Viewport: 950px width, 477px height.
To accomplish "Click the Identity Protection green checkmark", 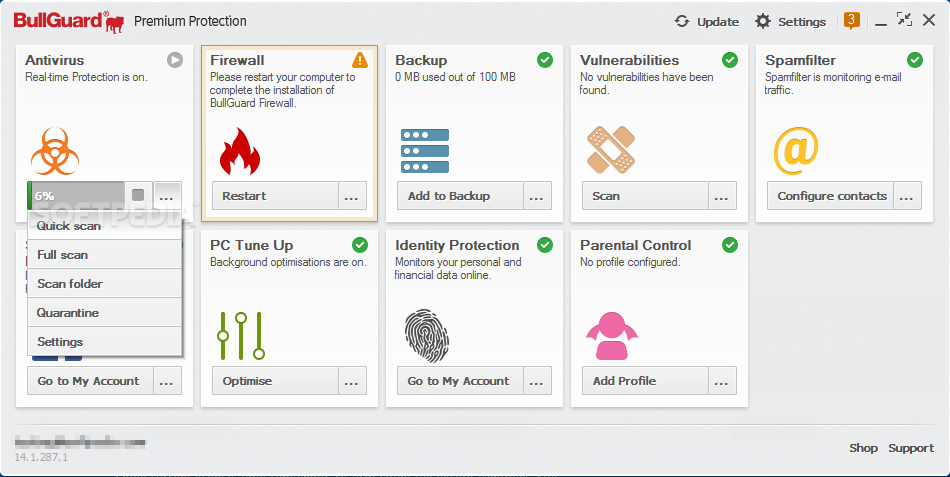I will pos(545,245).
